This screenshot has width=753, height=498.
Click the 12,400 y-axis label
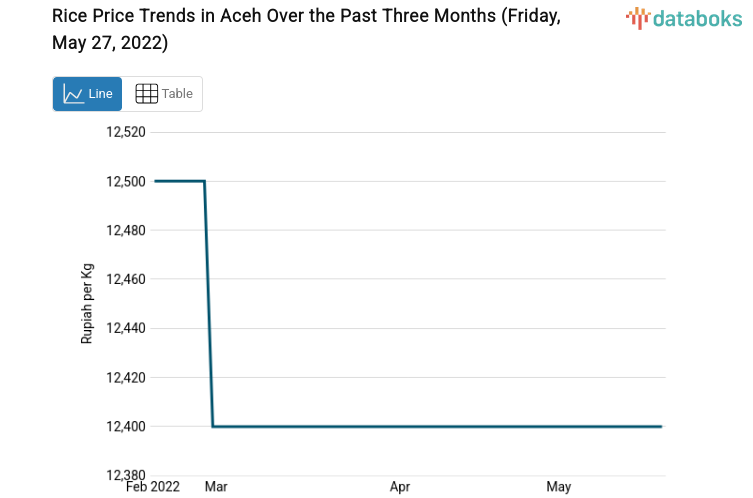[x=126, y=427]
